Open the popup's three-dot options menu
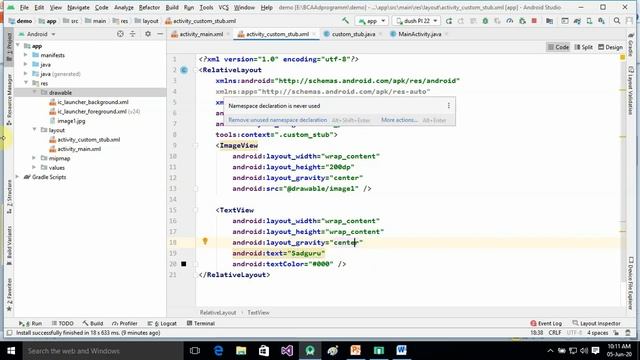The height and width of the screenshot is (360, 640). (449, 106)
